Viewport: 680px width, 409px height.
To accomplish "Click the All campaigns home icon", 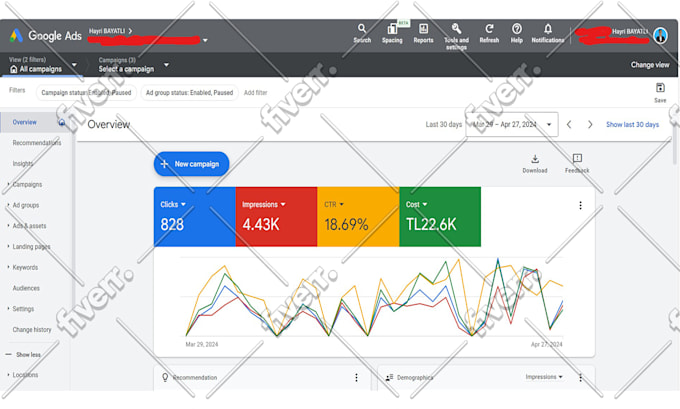I will (x=13, y=69).
